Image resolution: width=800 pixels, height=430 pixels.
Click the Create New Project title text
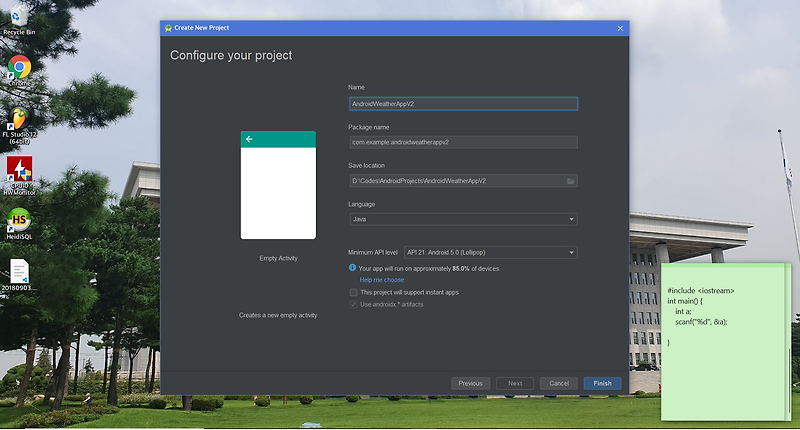click(202, 28)
